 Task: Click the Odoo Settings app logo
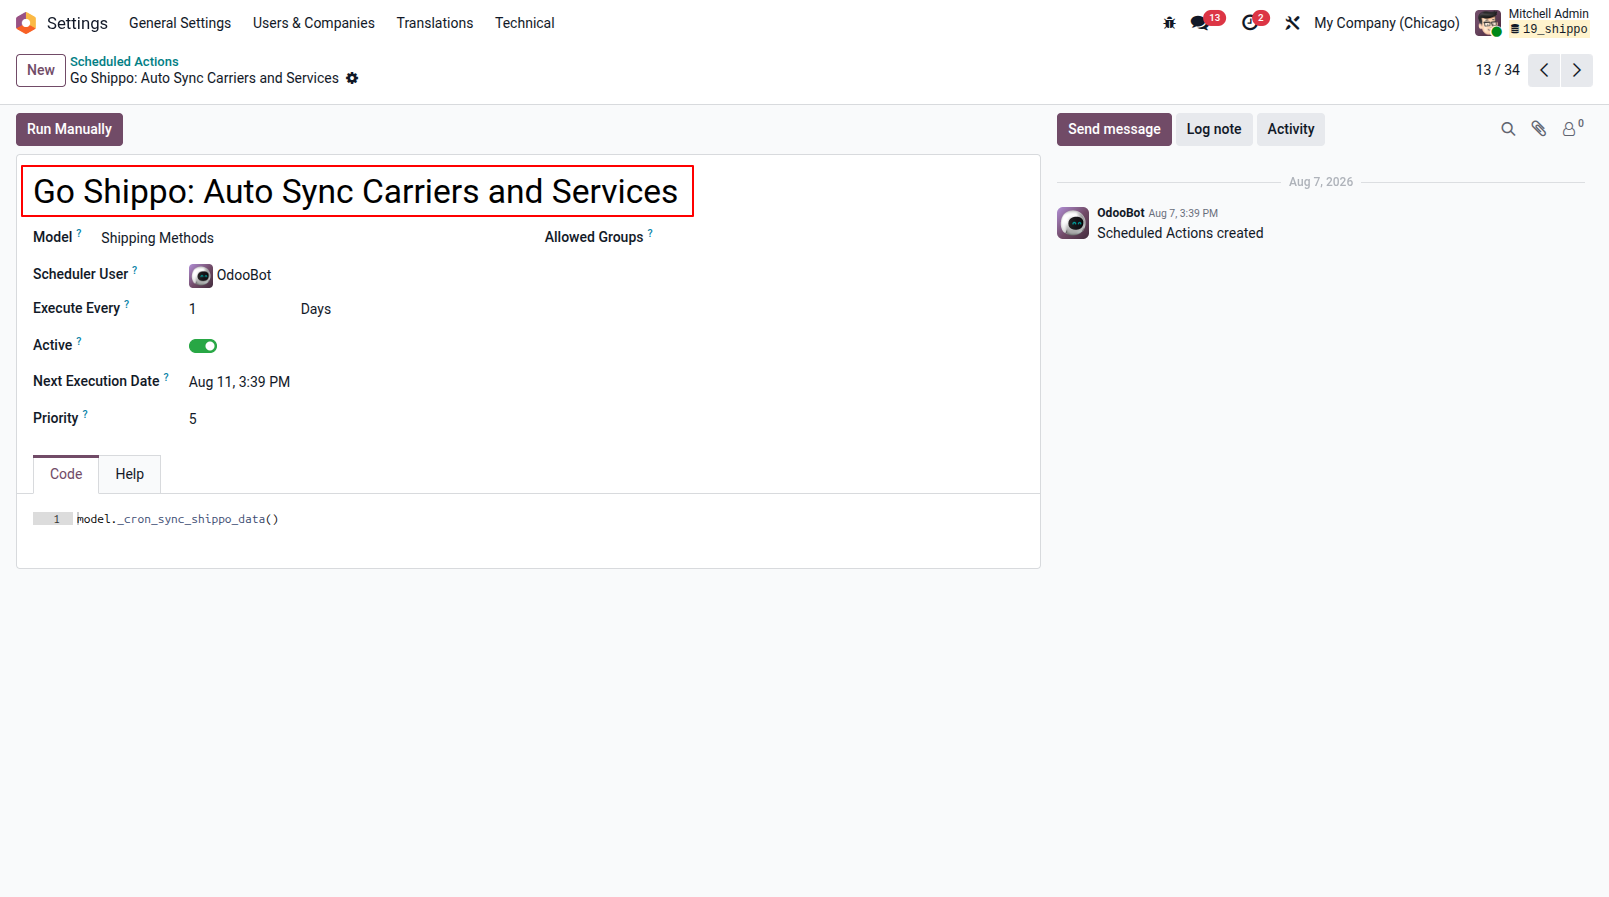(26, 23)
